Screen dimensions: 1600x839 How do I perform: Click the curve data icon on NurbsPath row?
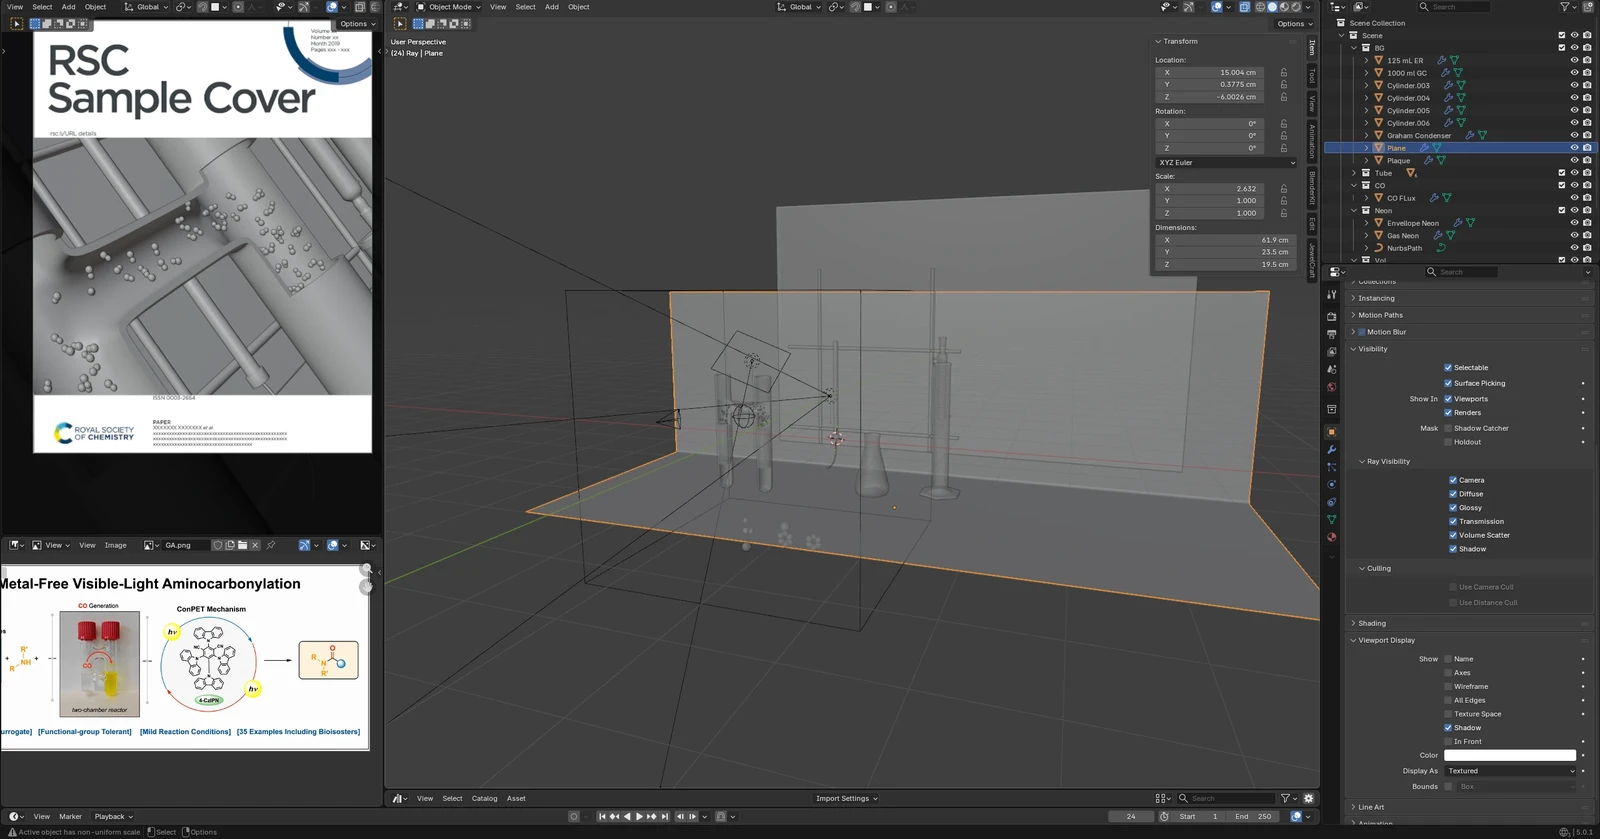pos(1441,248)
